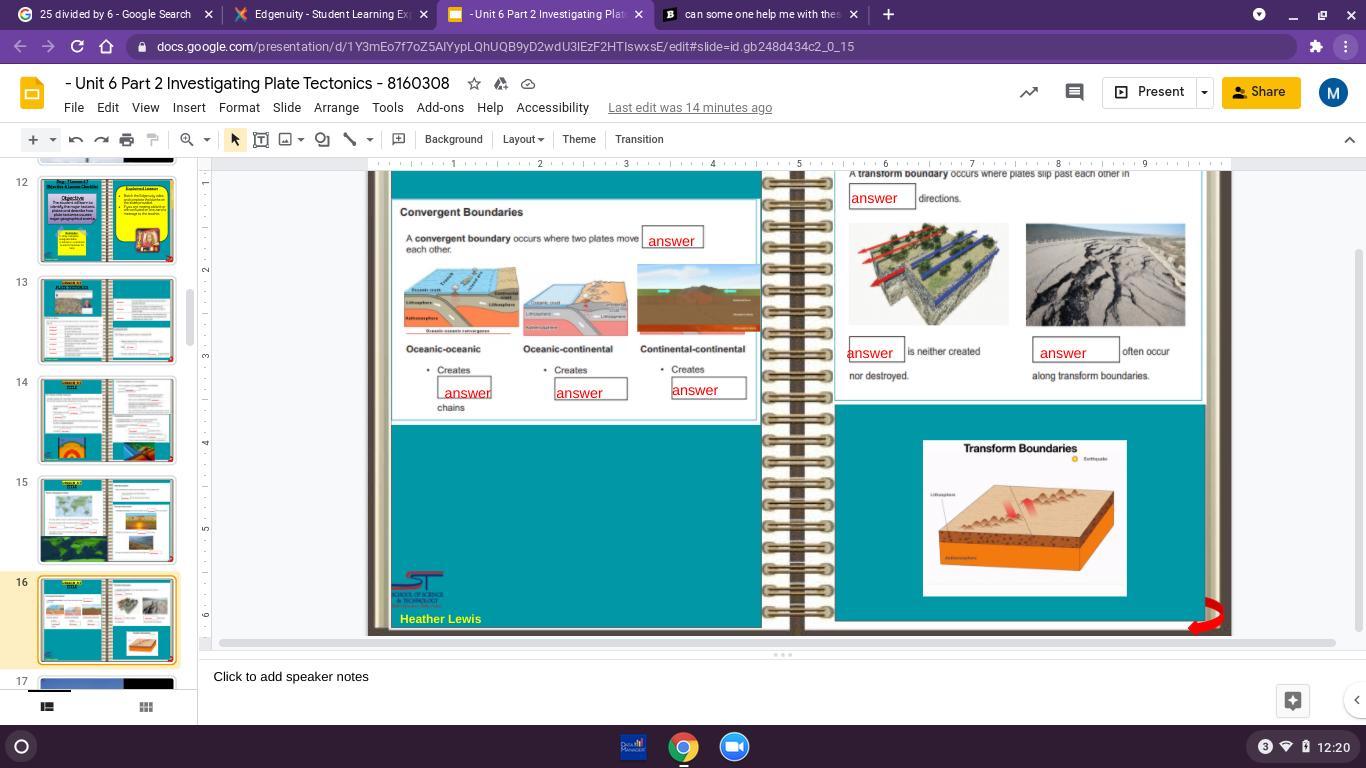Viewport: 1366px width, 768px height.
Task: Switch to grid view of slides
Action: 146,707
